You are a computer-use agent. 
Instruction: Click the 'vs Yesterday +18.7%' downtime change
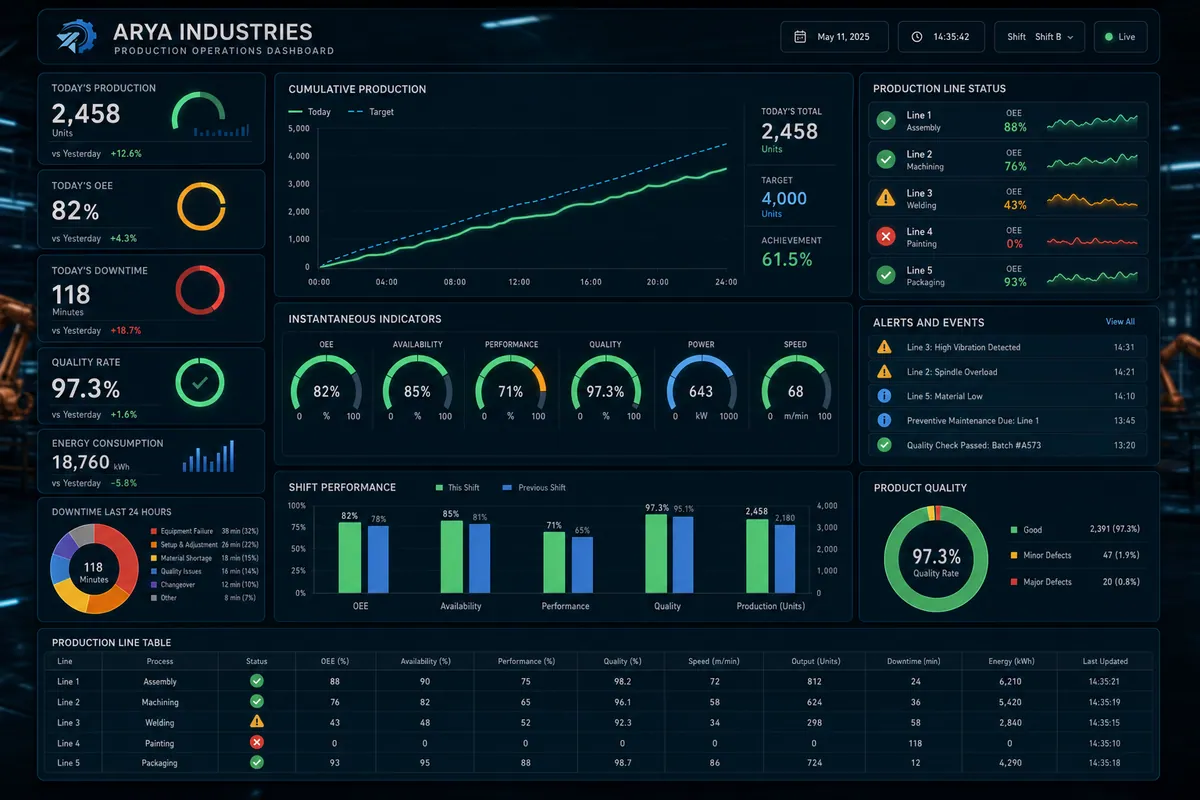click(x=97, y=330)
